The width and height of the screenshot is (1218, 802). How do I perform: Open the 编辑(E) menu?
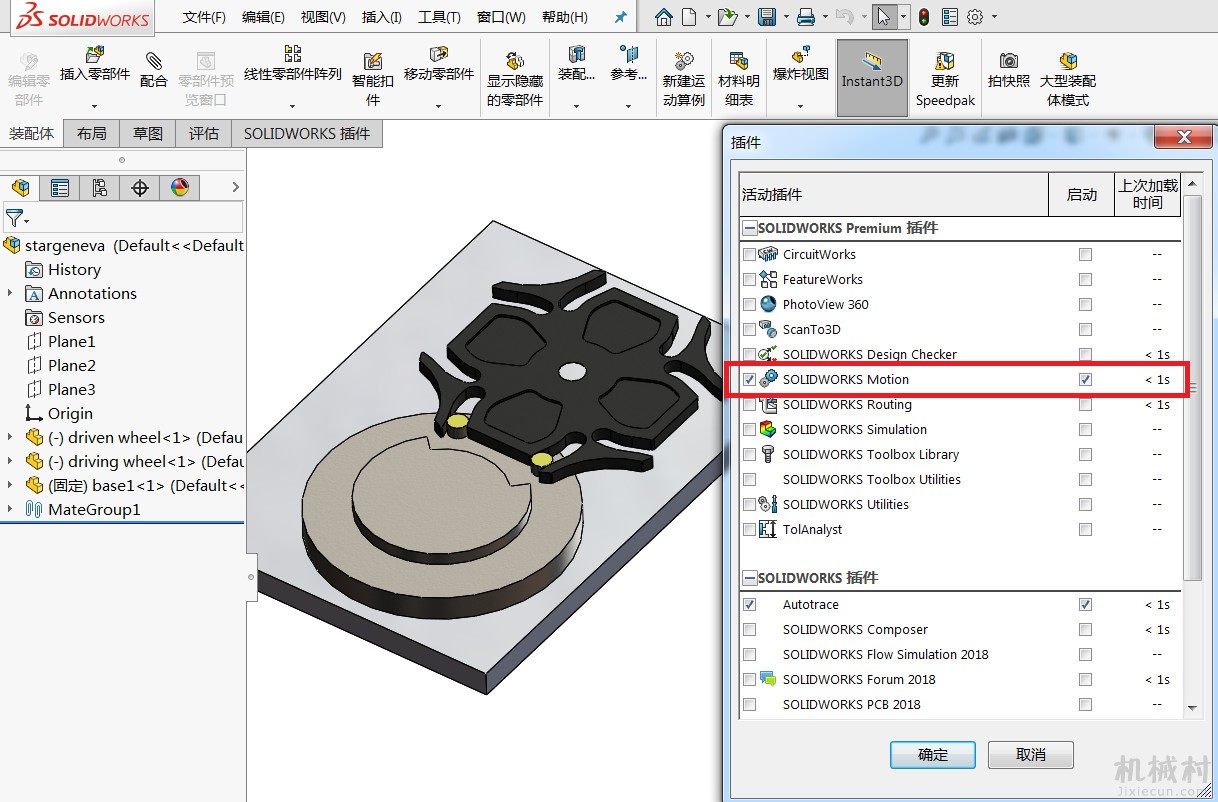pyautogui.click(x=263, y=17)
